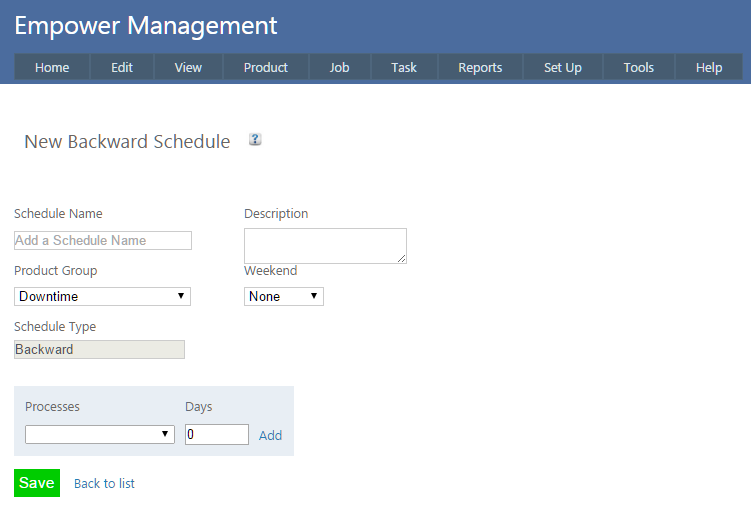
Task: Follow the Back to list link
Action: coord(104,483)
